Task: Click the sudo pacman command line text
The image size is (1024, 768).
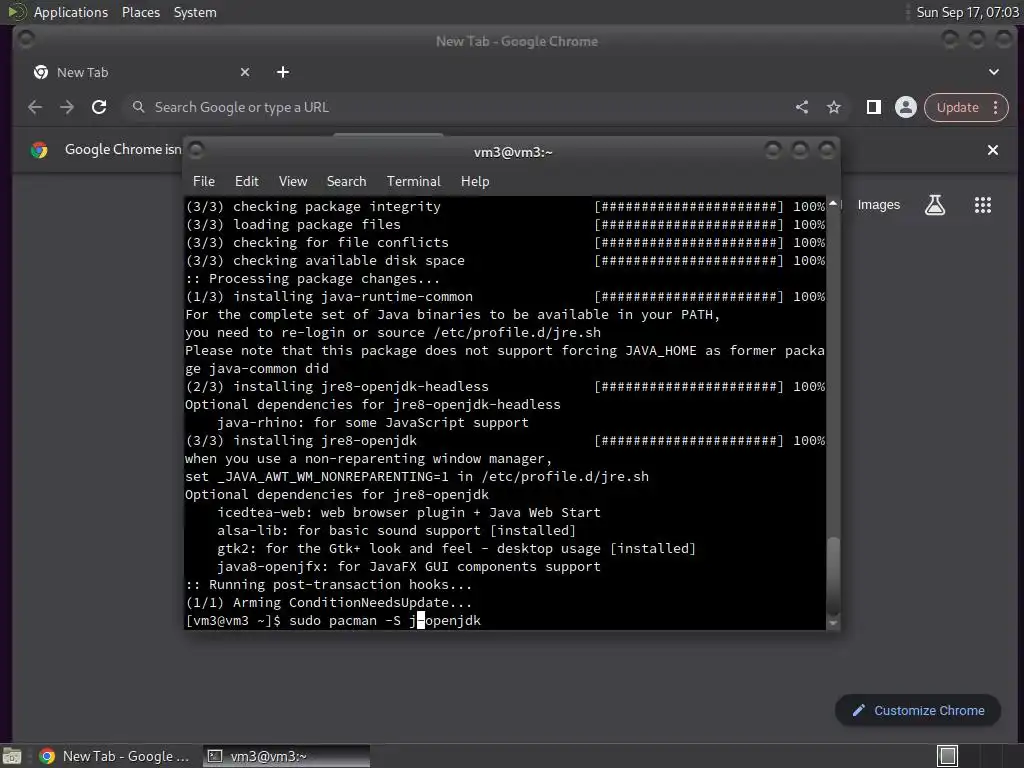Action: point(385,620)
